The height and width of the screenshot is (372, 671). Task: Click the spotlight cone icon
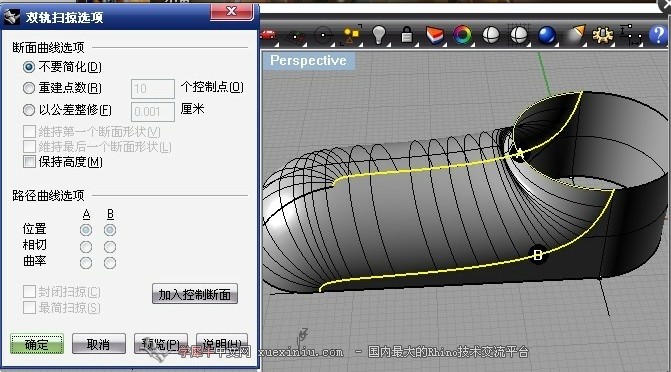(575, 35)
